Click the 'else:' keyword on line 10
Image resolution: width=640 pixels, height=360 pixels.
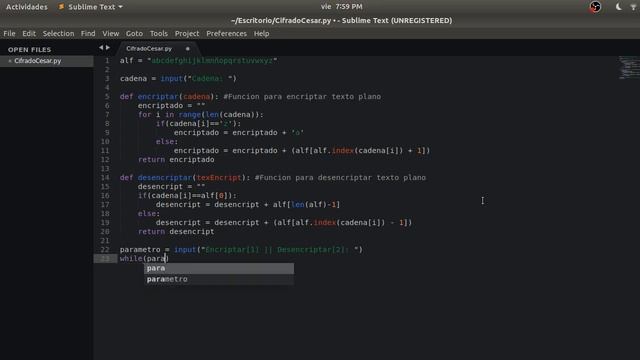167,142
